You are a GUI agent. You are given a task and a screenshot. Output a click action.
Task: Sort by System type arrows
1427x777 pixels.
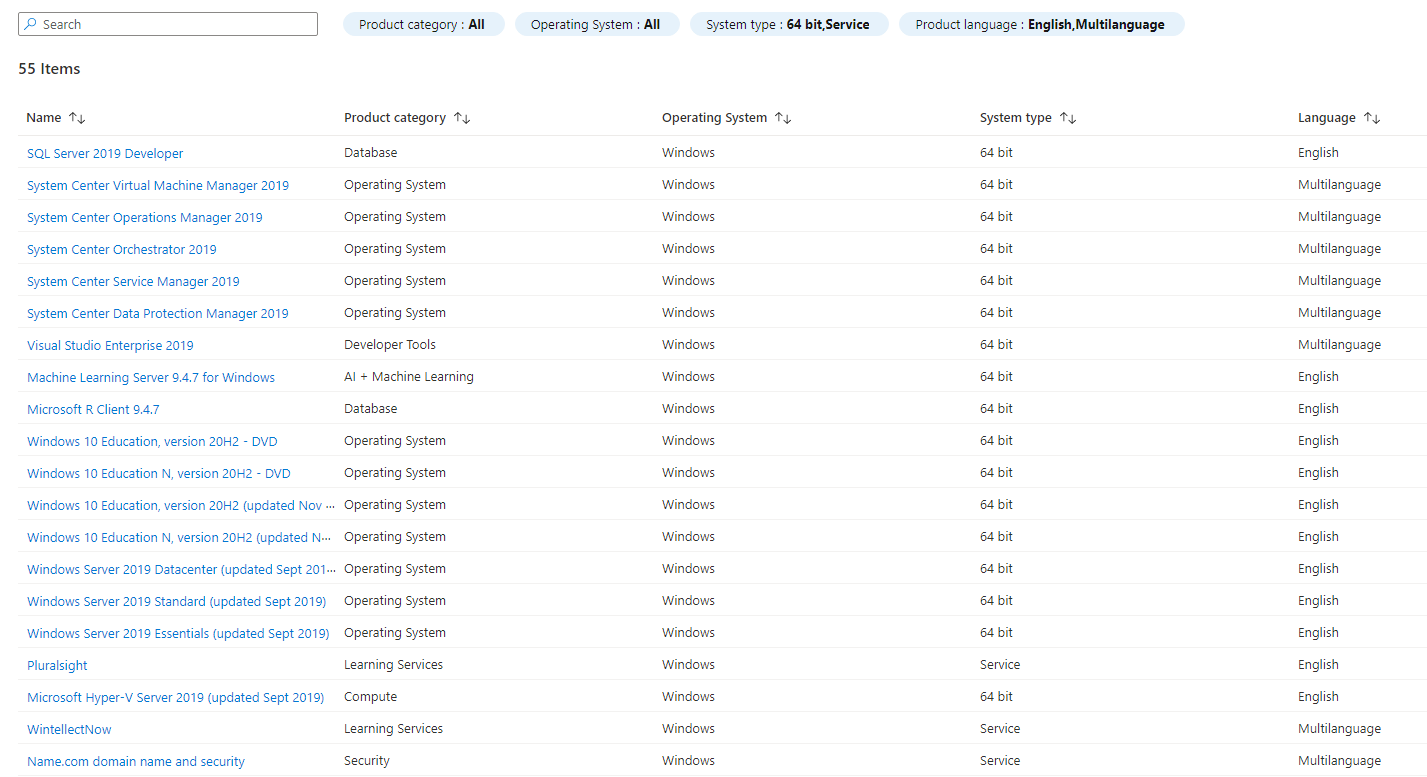1068,118
